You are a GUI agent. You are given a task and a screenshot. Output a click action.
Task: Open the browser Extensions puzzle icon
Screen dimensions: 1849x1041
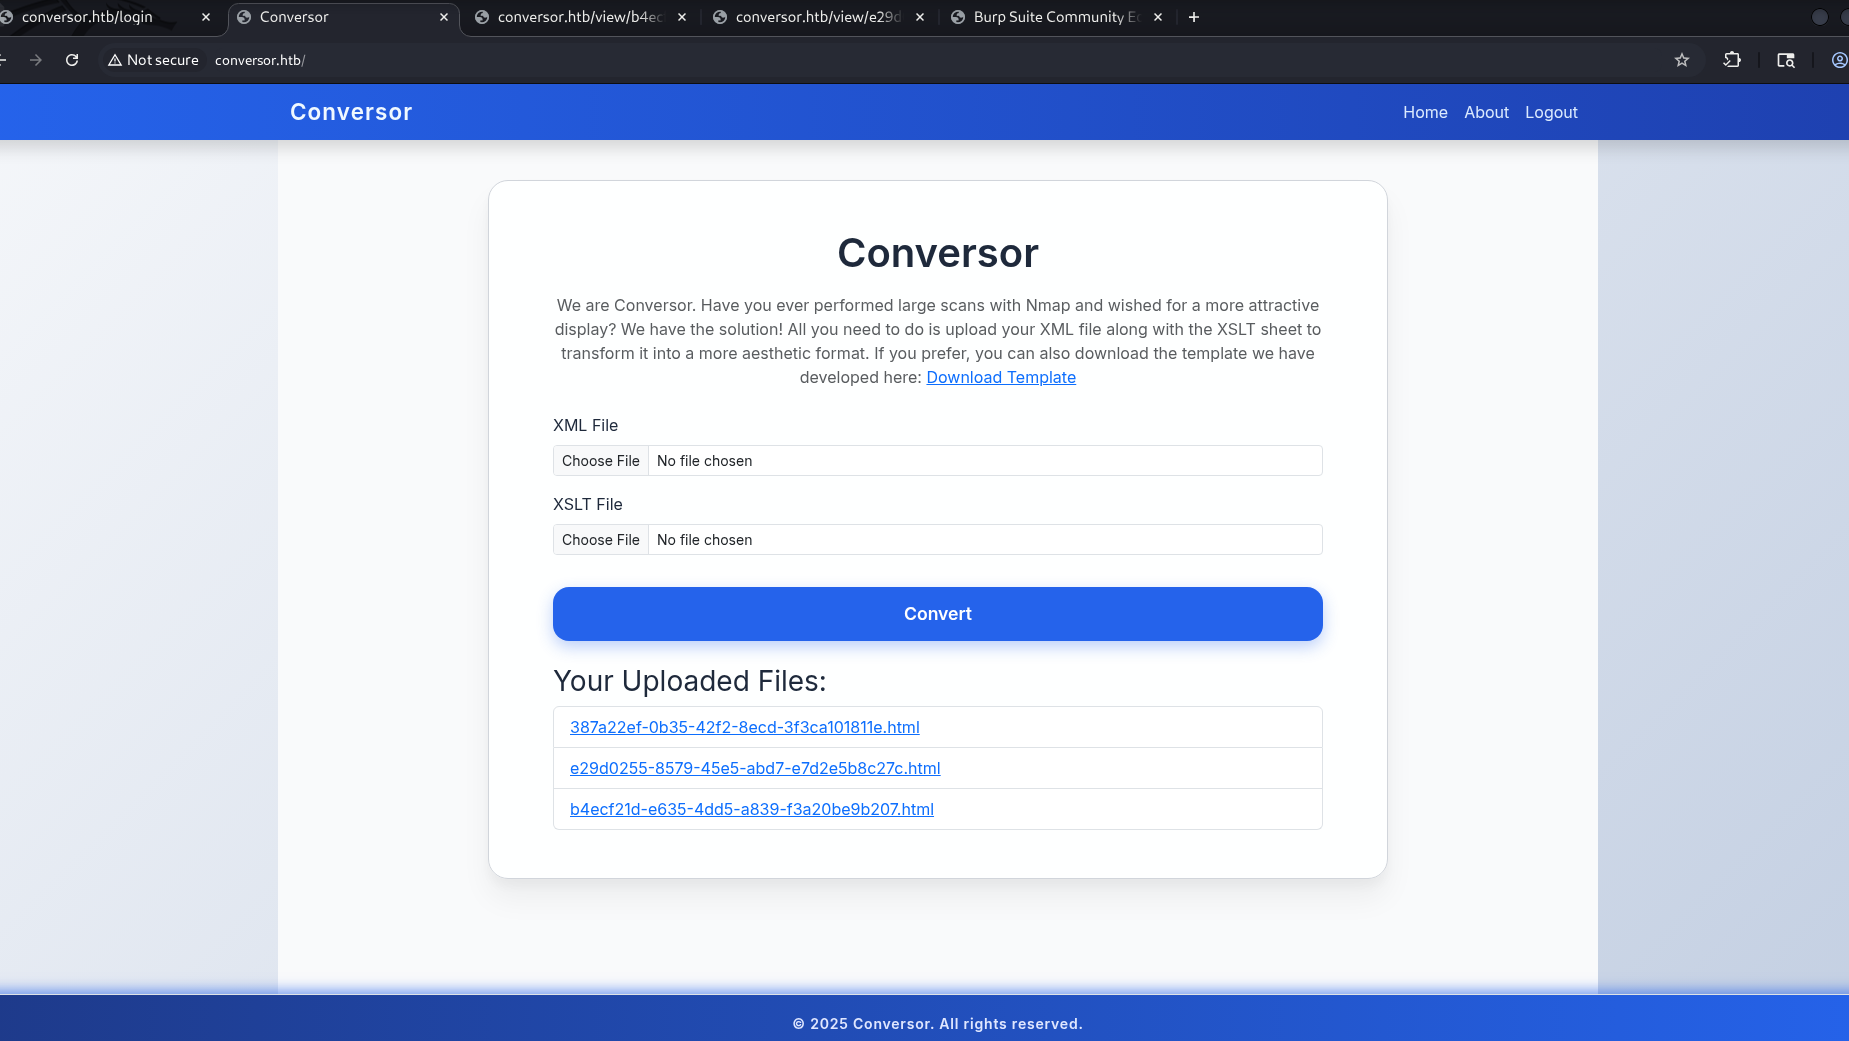point(1732,60)
